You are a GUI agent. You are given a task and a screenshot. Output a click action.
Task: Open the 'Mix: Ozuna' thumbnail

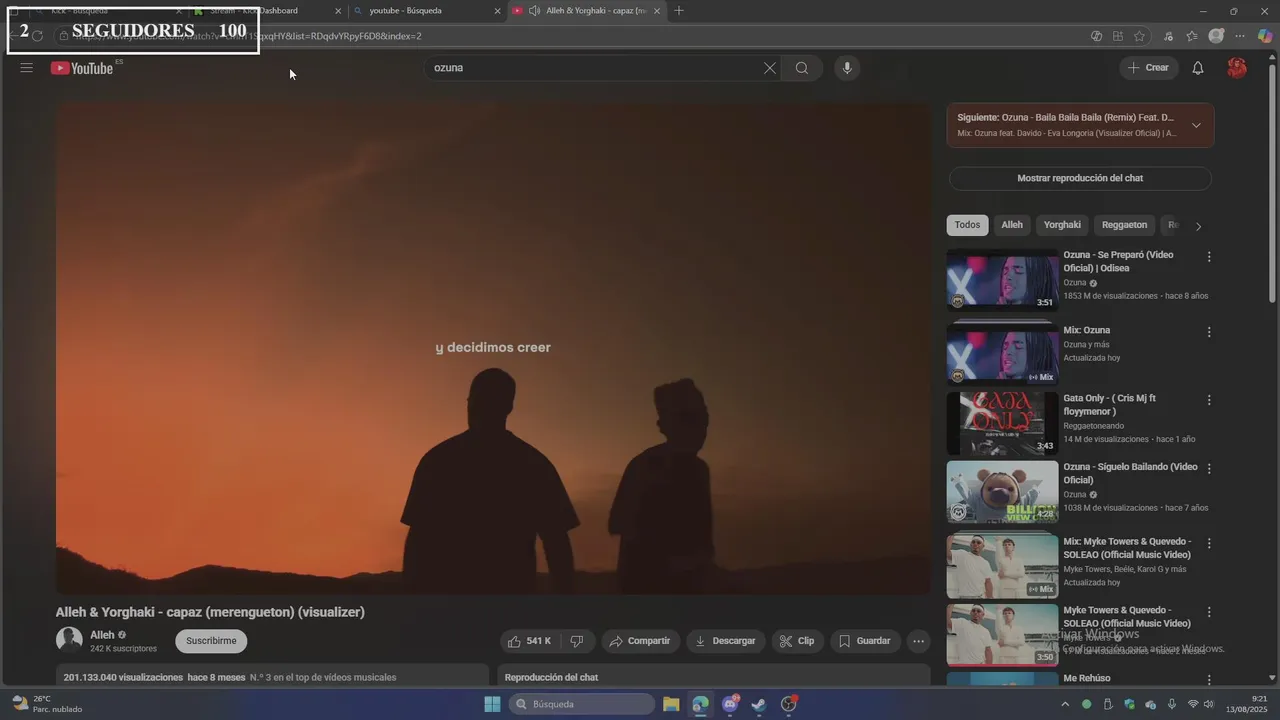[x=1002, y=355]
